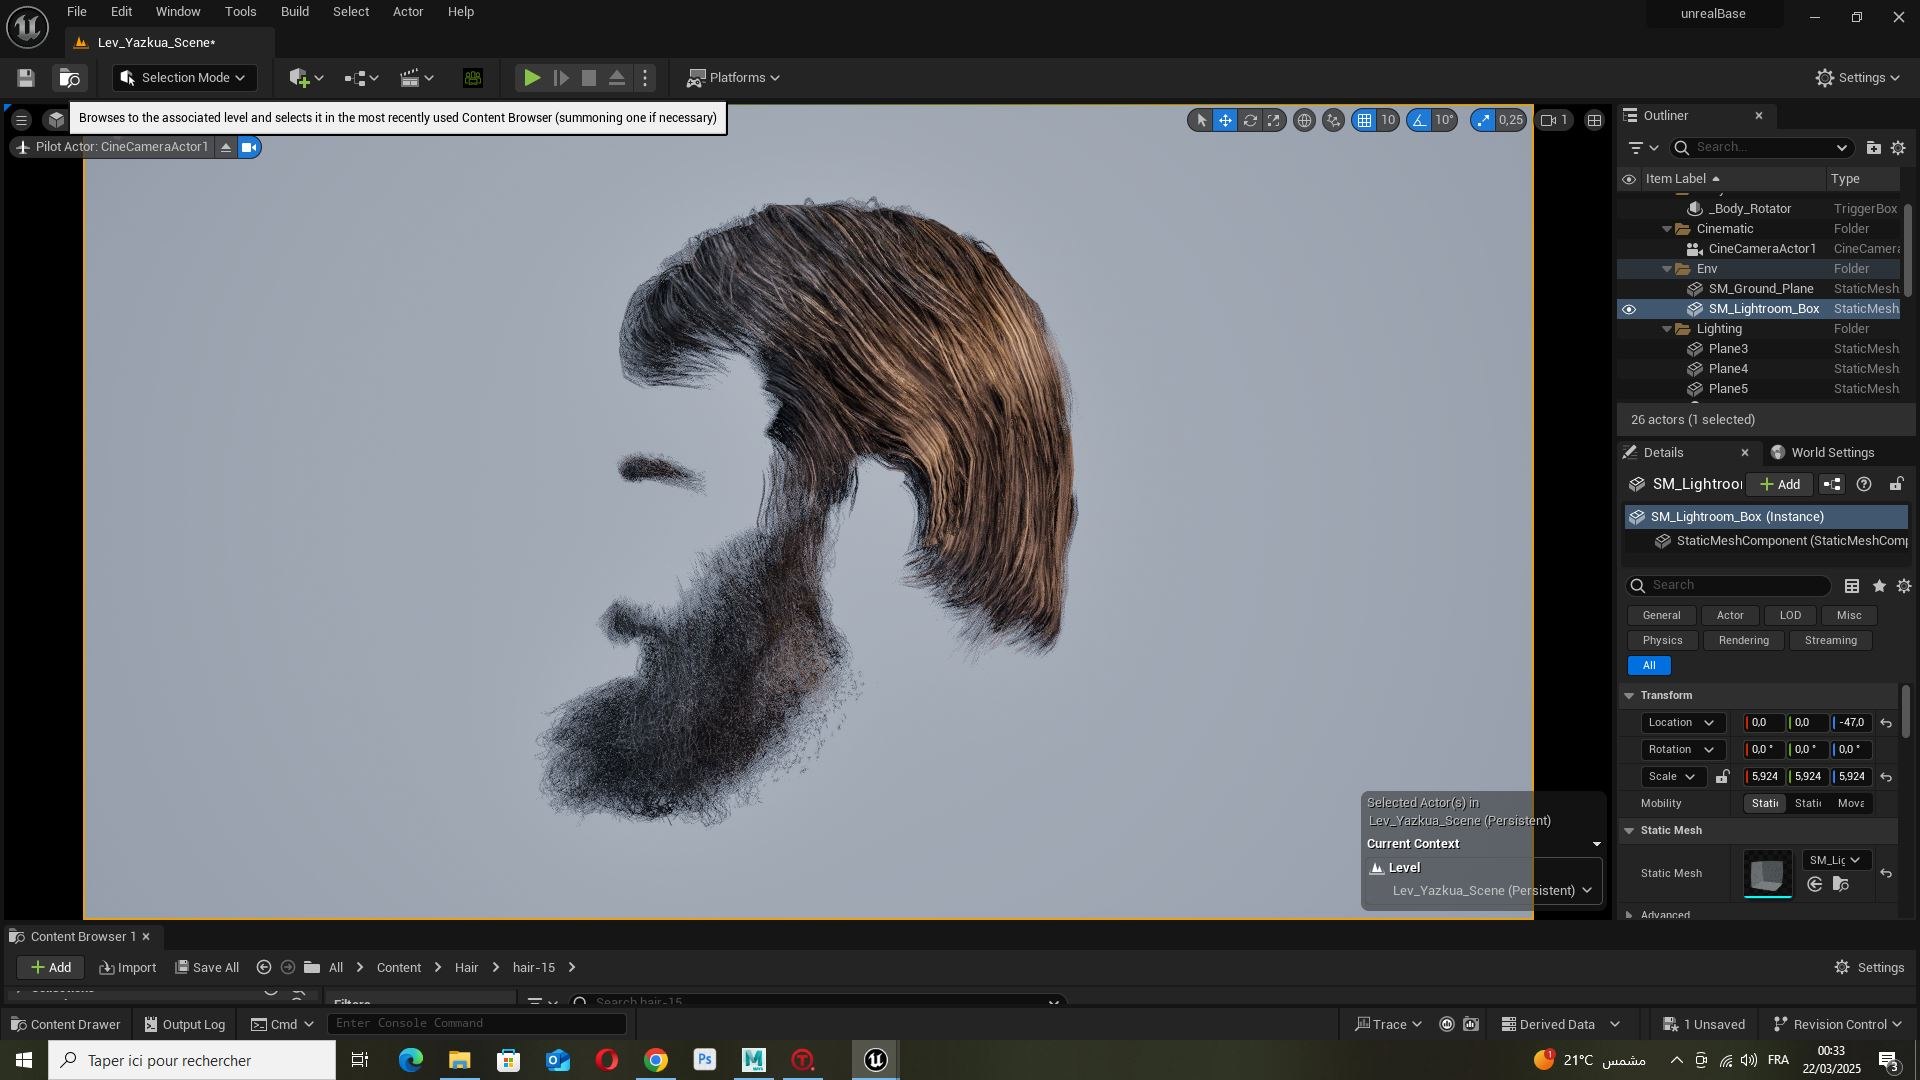This screenshot has width=1920, height=1080.
Task: Activate the Select objects arrow tool in the viewport
Action: 1202,120
